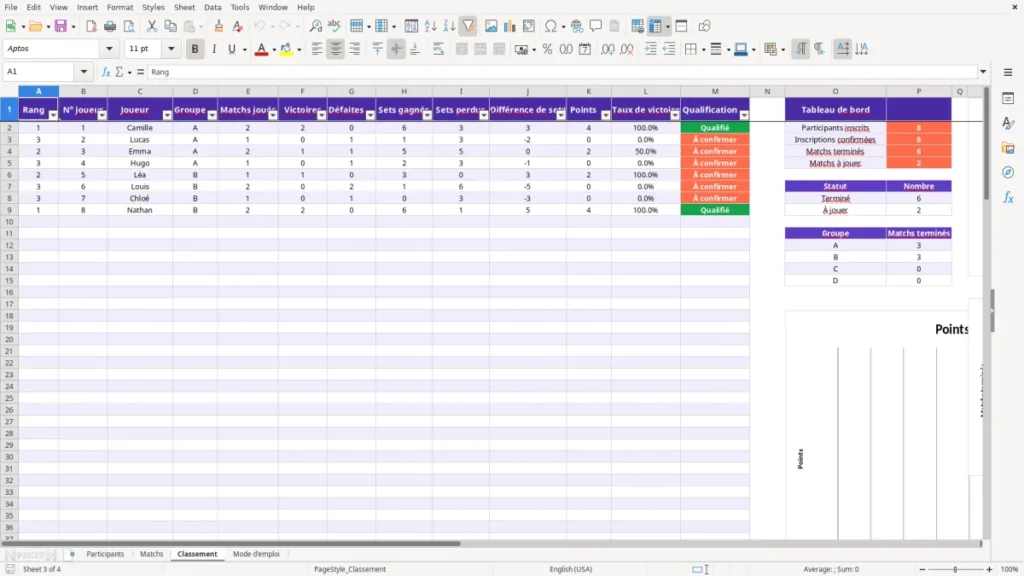Toggle left-to-right text direction

tap(801, 49)
